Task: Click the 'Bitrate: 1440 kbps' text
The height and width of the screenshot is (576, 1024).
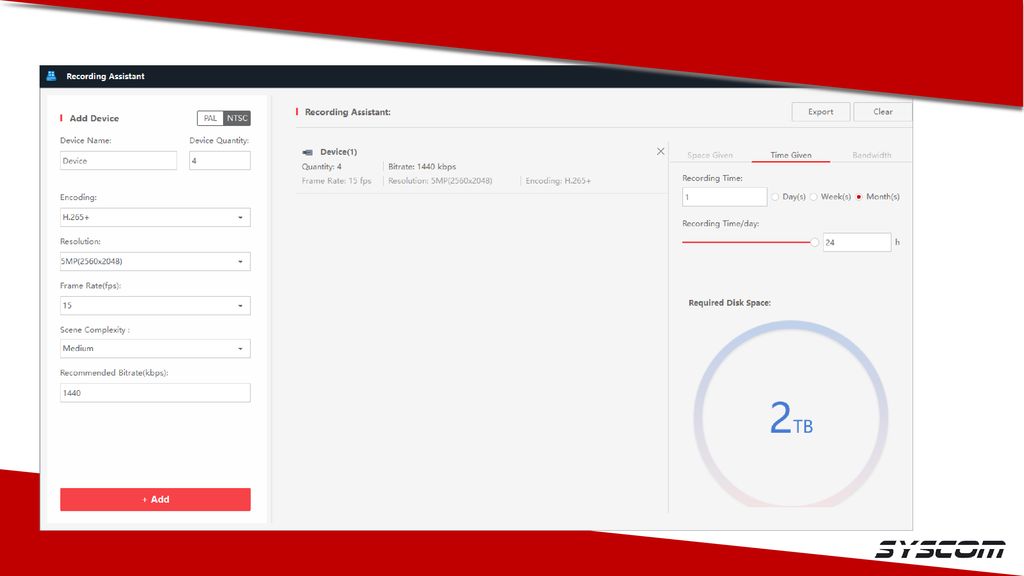Action: click(x=422, y=167)
